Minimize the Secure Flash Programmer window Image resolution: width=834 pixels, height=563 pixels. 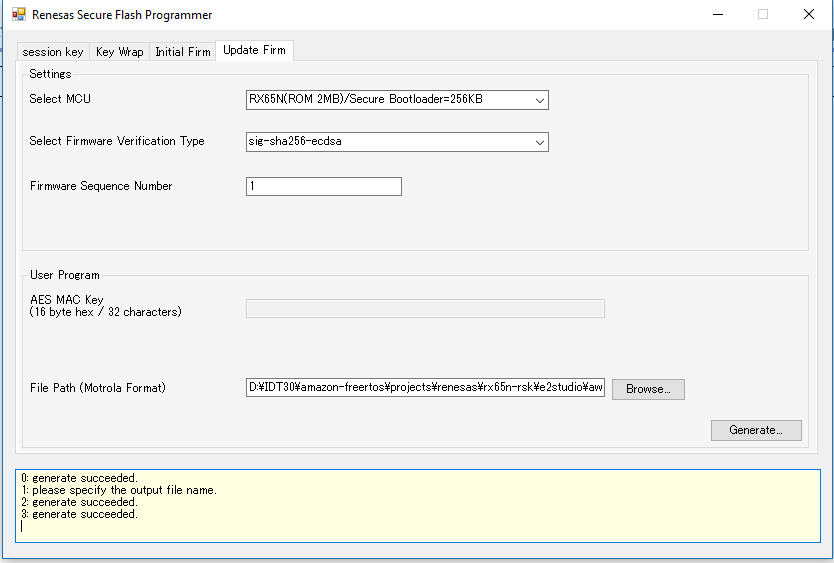[717, 15]
